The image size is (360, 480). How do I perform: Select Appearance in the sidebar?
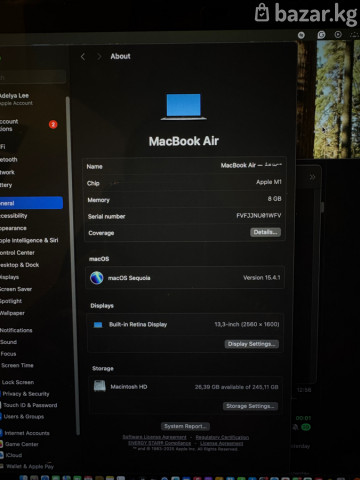pyautogui.click(x=13, y=228)
